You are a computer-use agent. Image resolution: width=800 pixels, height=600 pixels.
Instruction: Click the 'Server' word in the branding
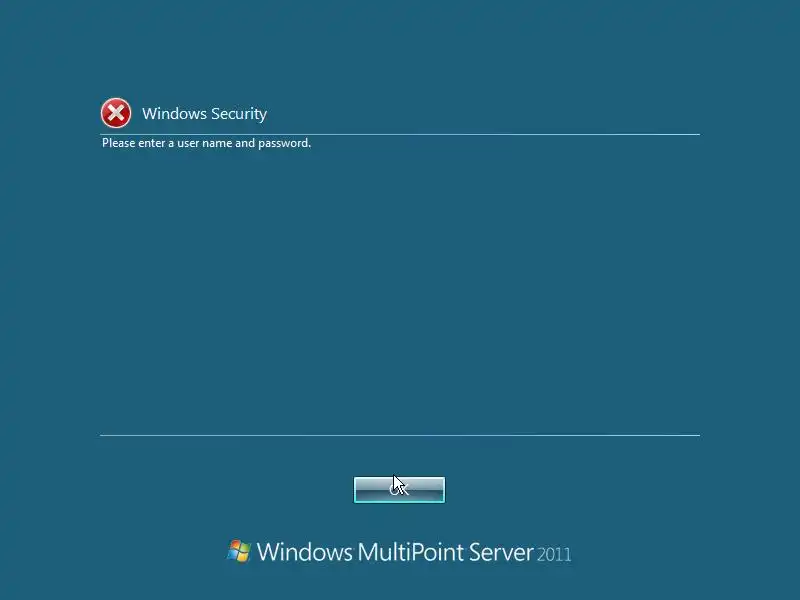[x=501, y=552]
